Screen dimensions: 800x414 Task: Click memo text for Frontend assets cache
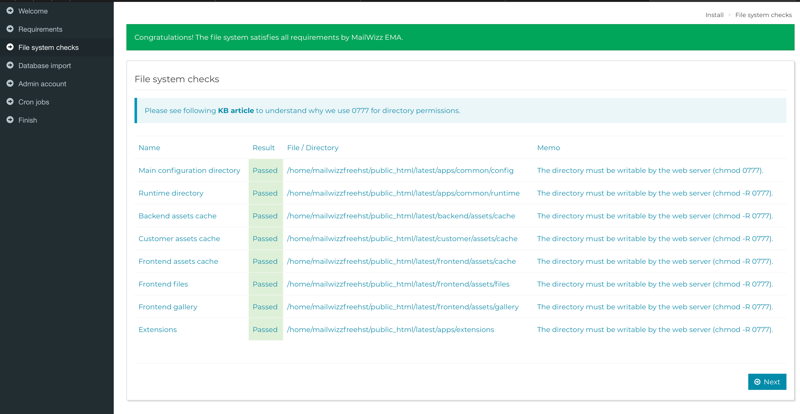click(655, 261)
